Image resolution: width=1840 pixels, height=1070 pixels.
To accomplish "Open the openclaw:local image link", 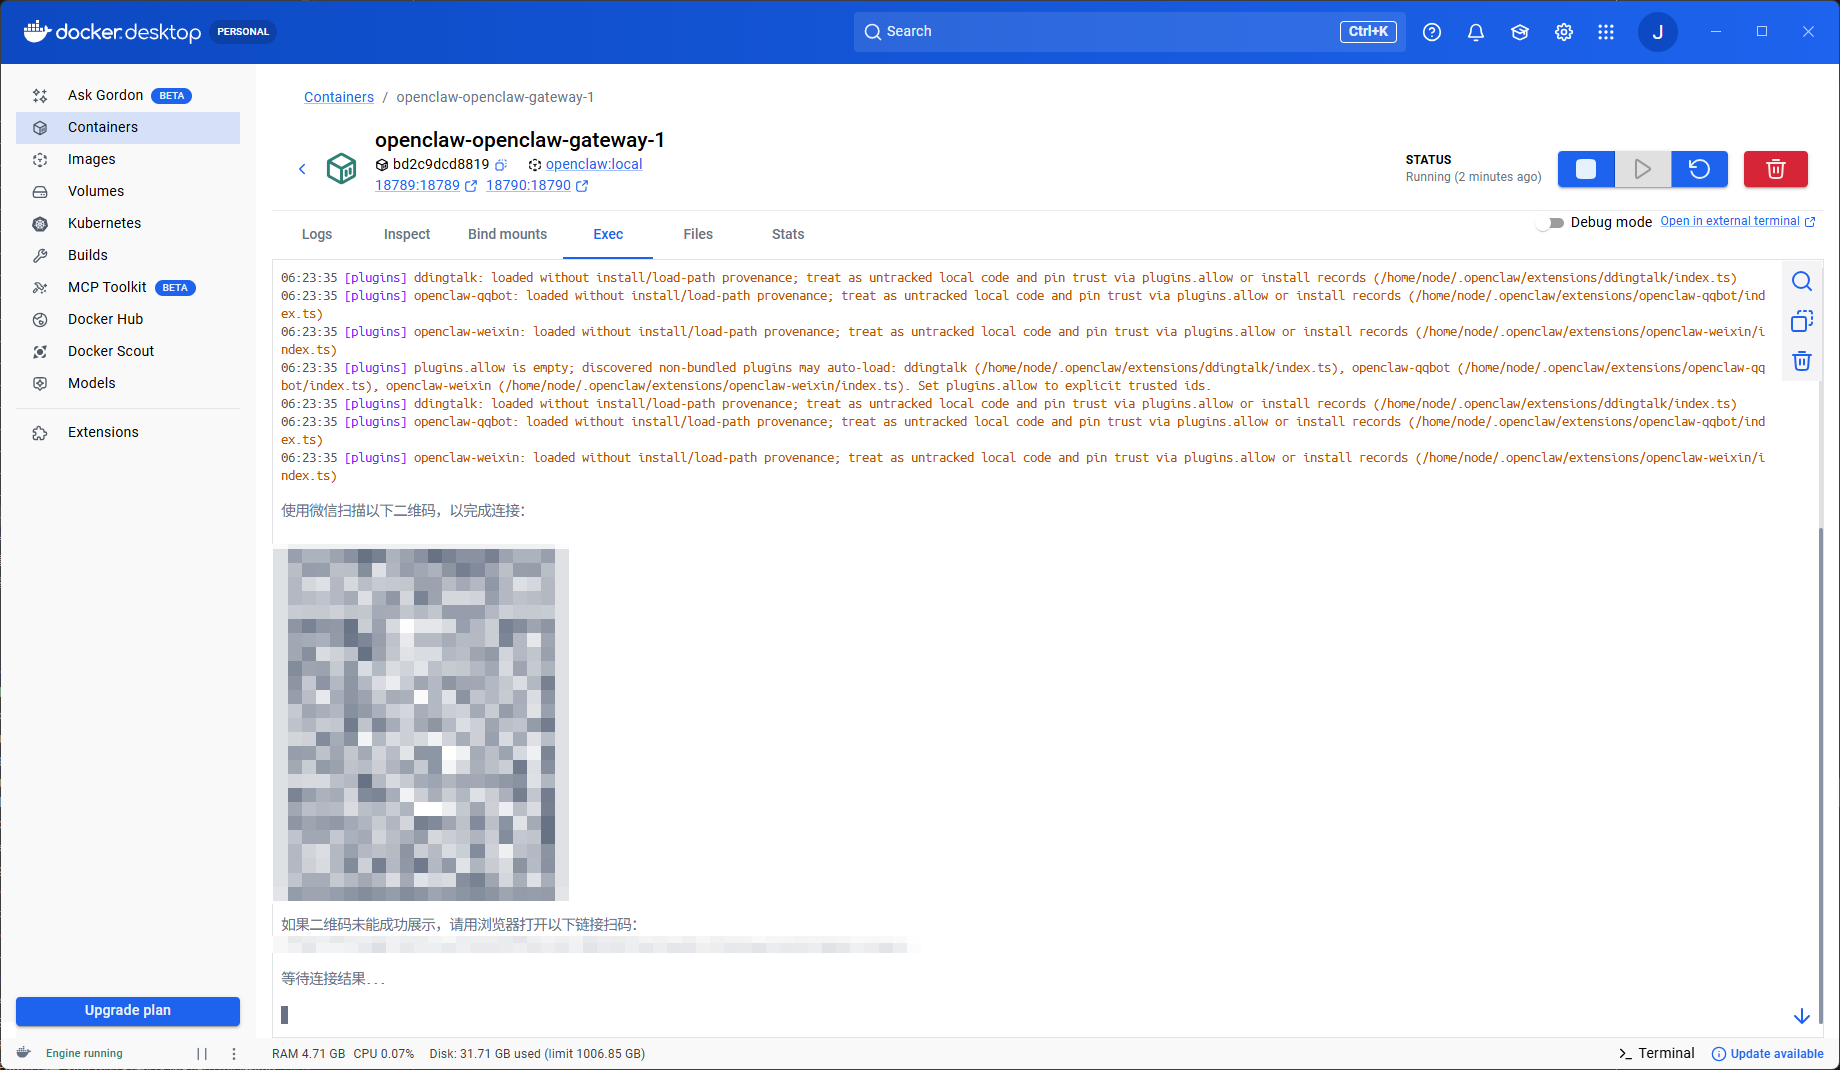I will [594, 164].
